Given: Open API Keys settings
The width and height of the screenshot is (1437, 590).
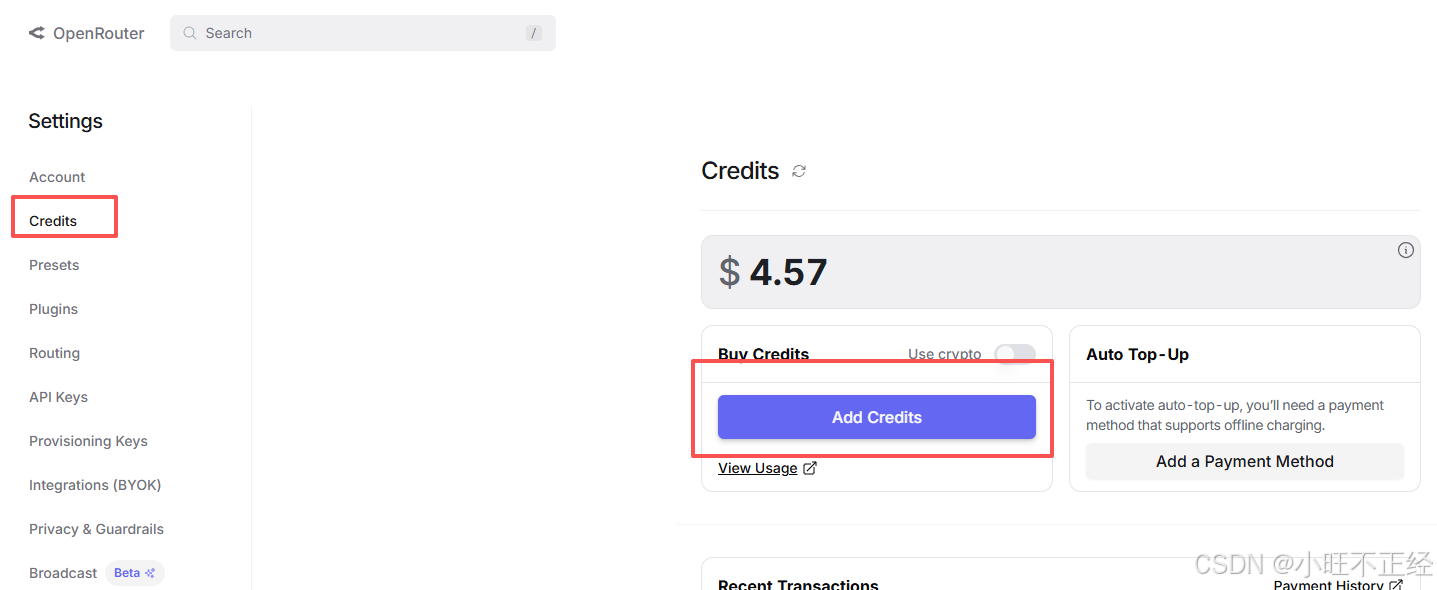Looking at the screenshot, I should [58, 397].
